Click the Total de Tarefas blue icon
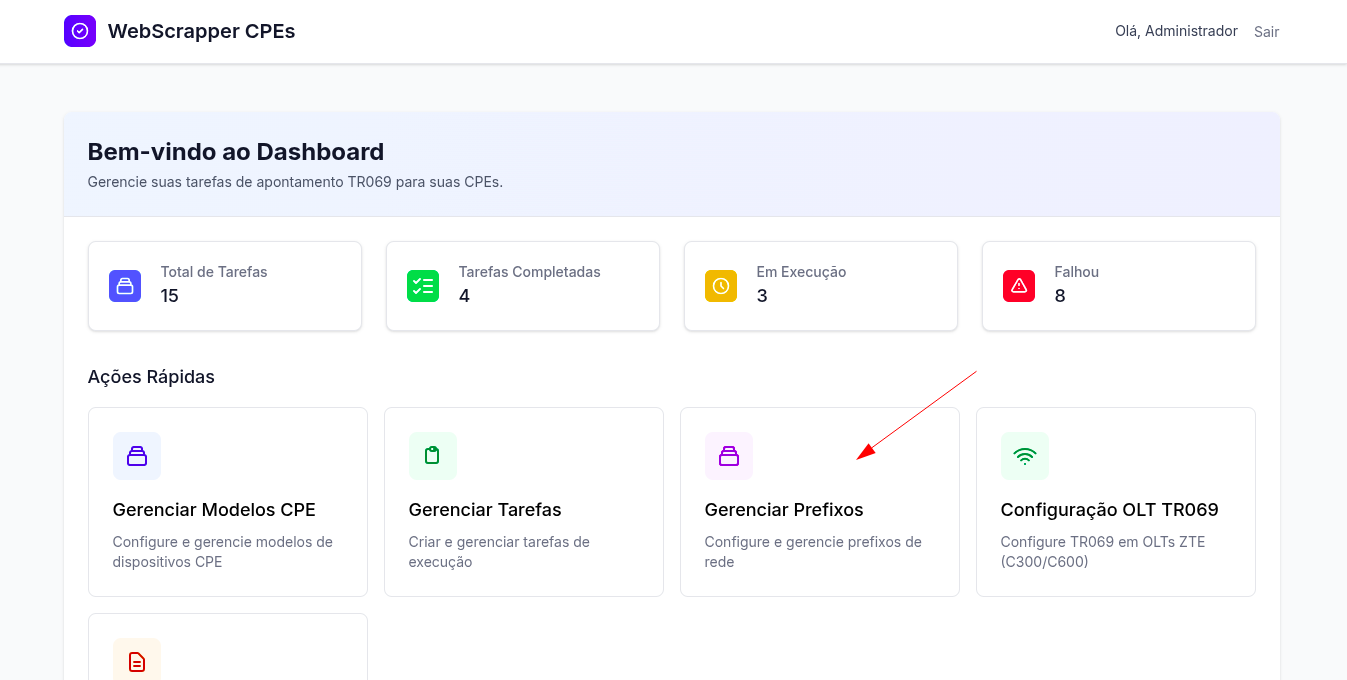 tap(125, 286)
